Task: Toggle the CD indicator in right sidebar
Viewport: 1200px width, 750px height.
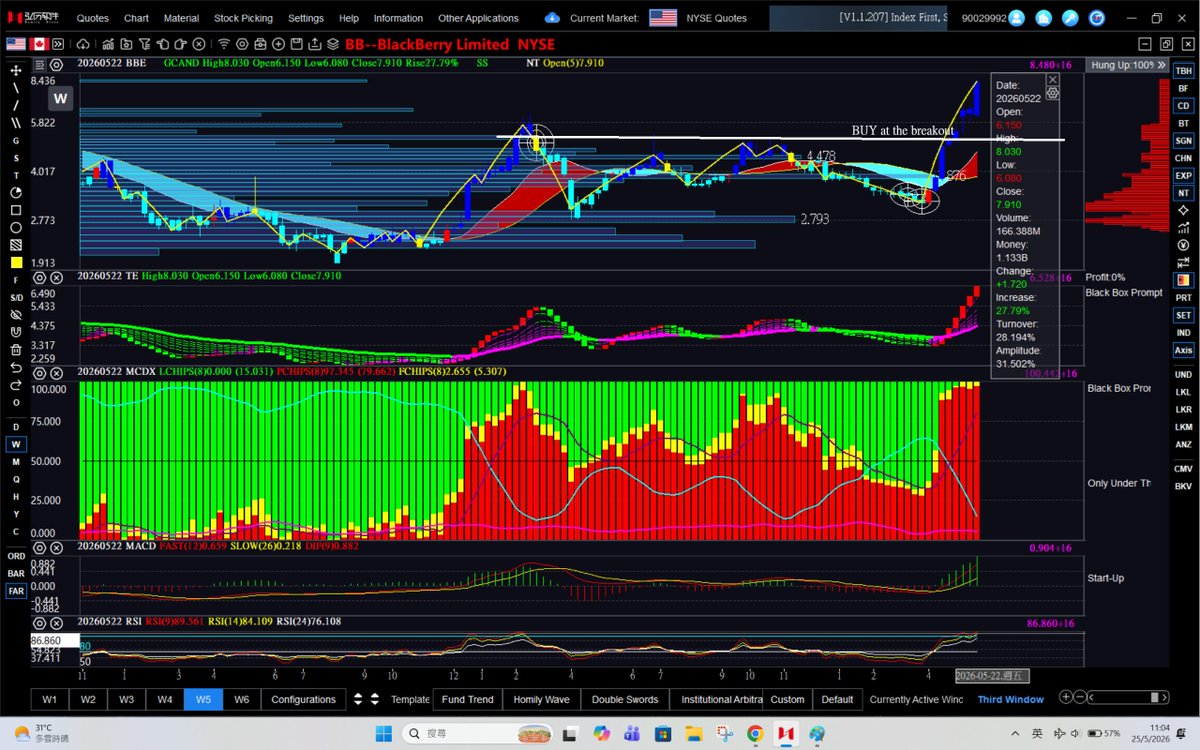Action: (1183, 105)
